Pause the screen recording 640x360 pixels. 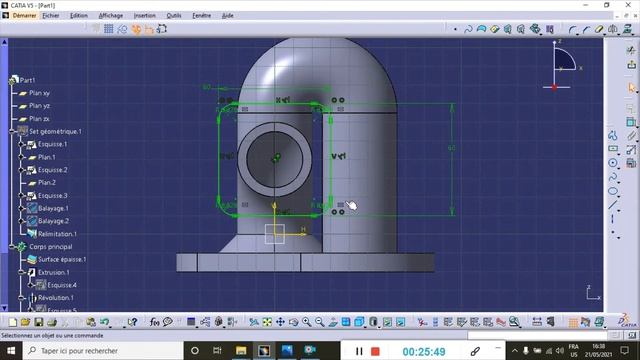tap(359, 351)
